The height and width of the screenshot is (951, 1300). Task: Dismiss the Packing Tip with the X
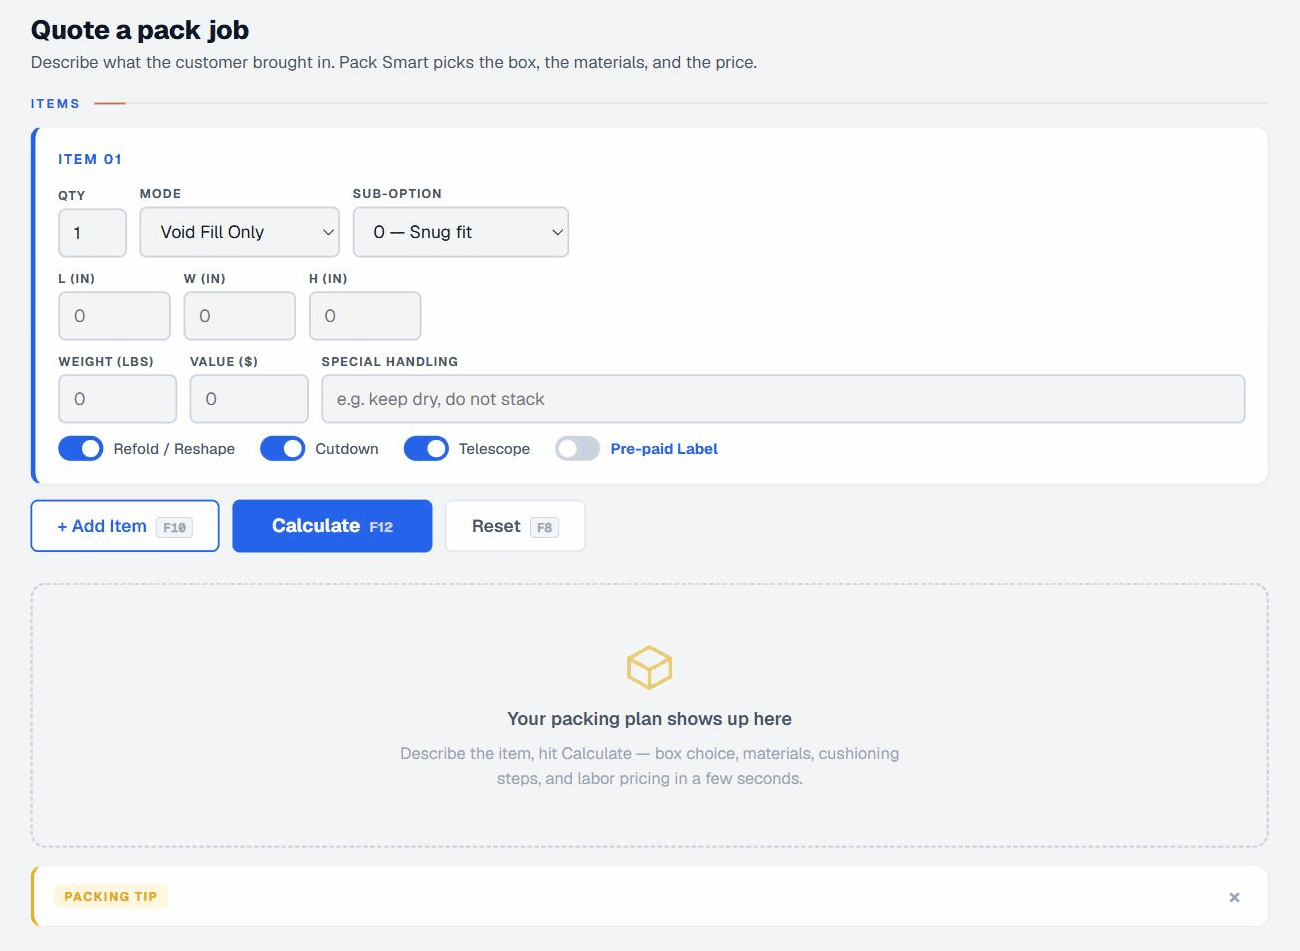tap(1234, 897)
